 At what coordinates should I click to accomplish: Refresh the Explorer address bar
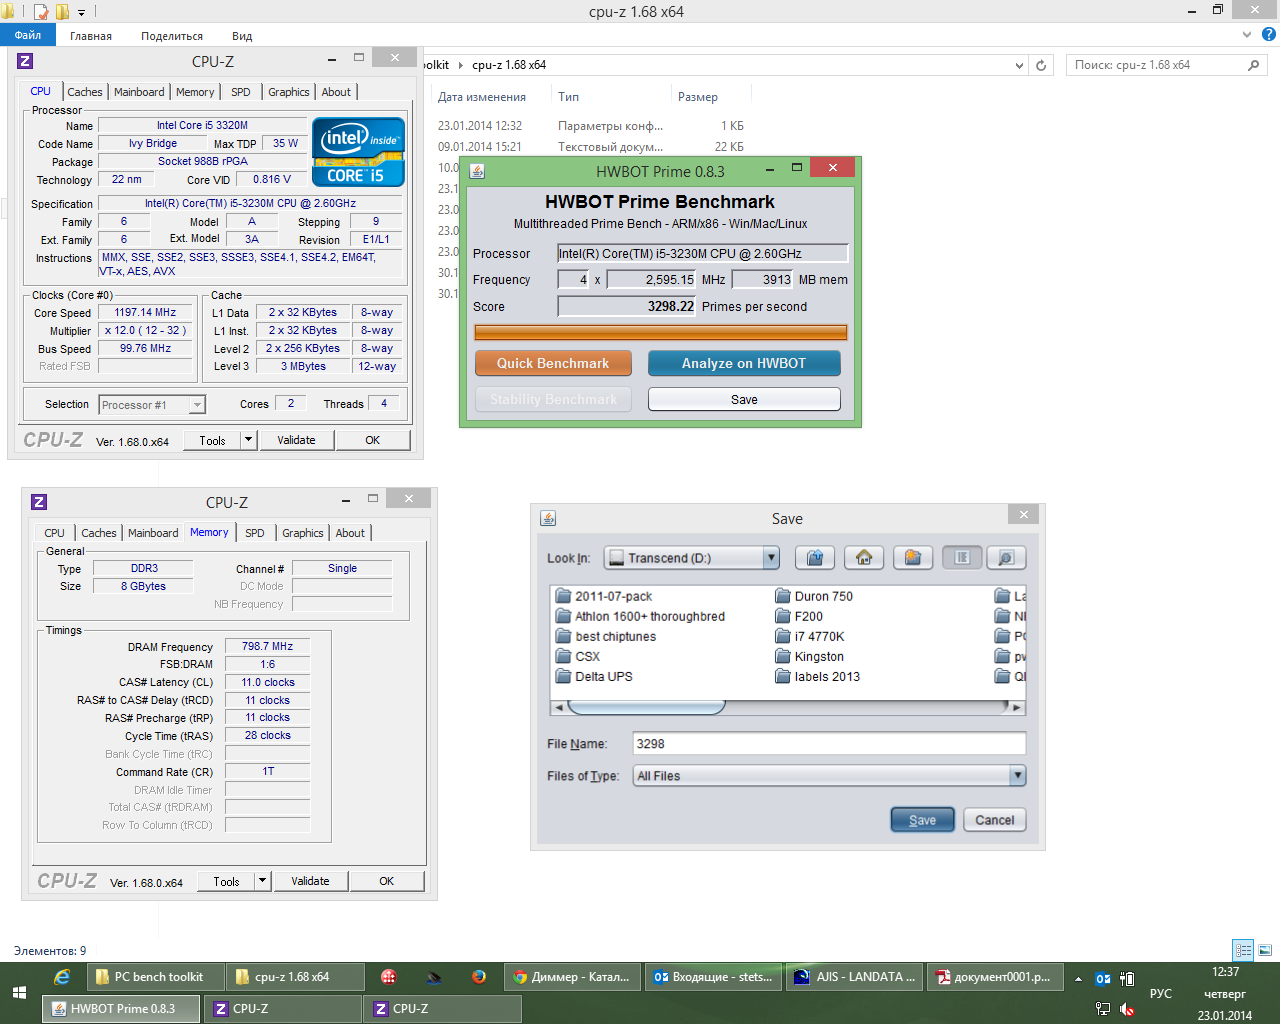(x=1041, y=65)
